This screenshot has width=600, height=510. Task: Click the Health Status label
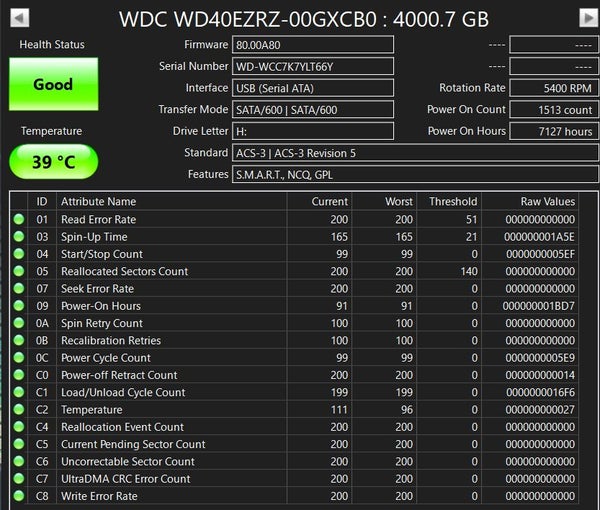(52, 44)
